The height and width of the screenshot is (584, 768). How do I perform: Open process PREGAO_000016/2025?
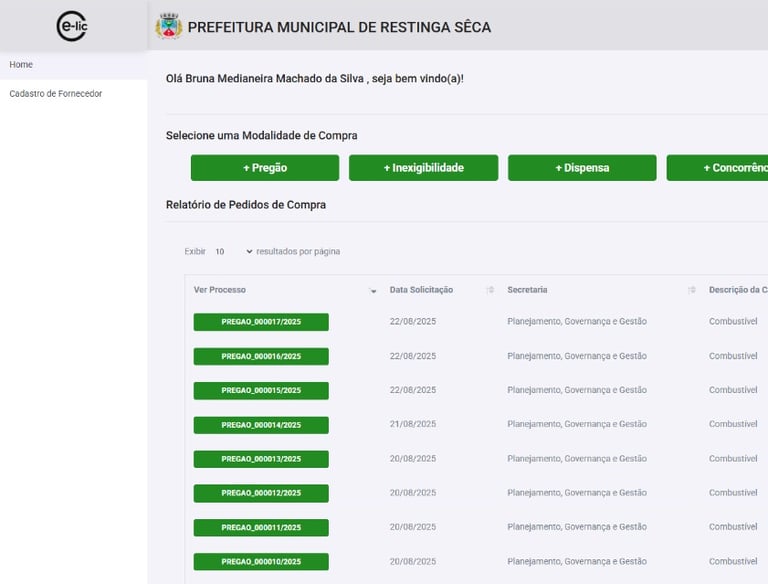tap(261, 356)
